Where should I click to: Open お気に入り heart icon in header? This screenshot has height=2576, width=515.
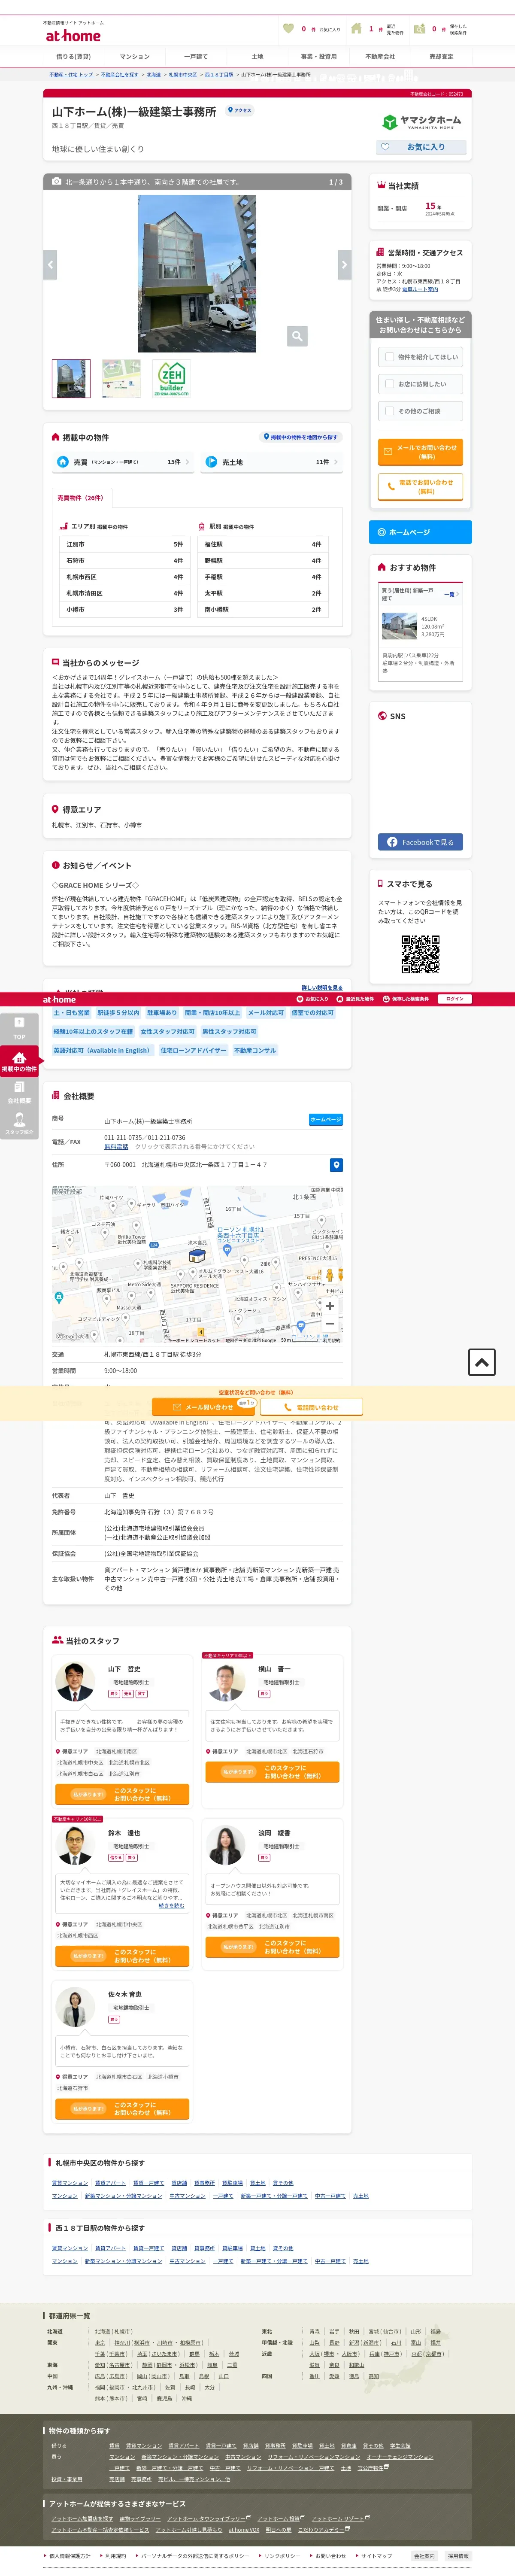tap(289, 29)
